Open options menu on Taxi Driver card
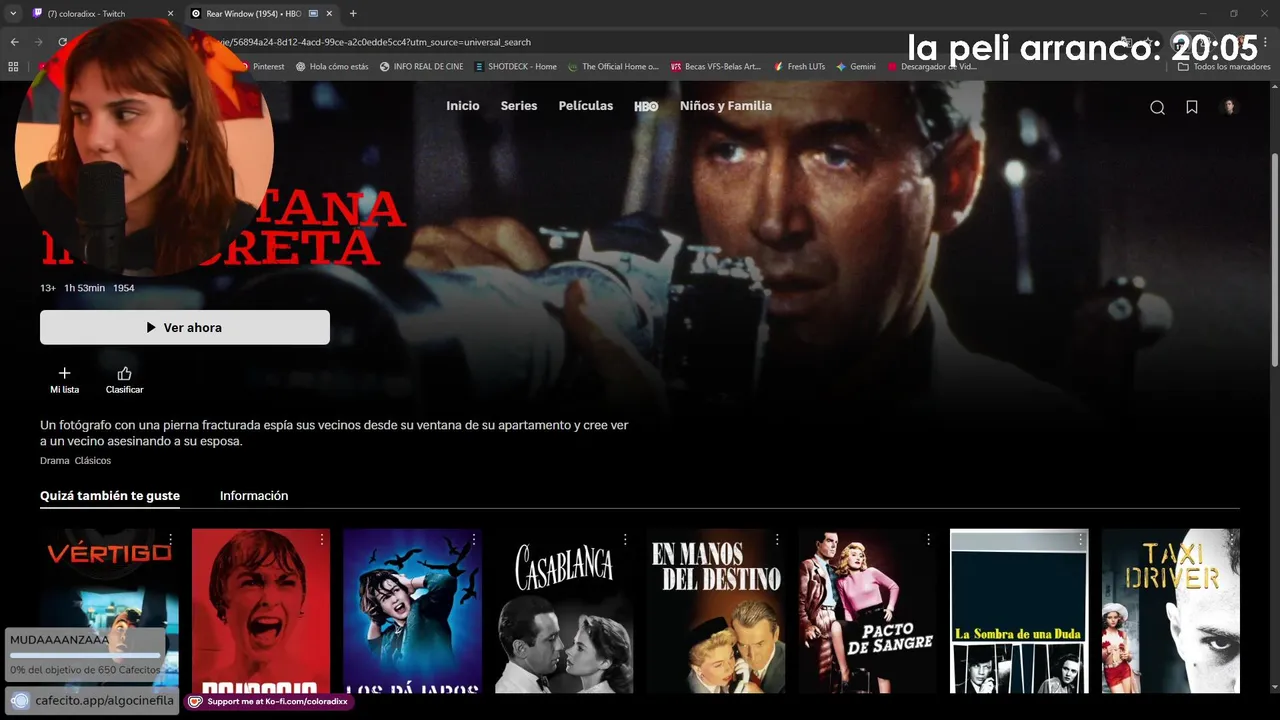This screenshot has height=720, width=1280. (1232, 539)
